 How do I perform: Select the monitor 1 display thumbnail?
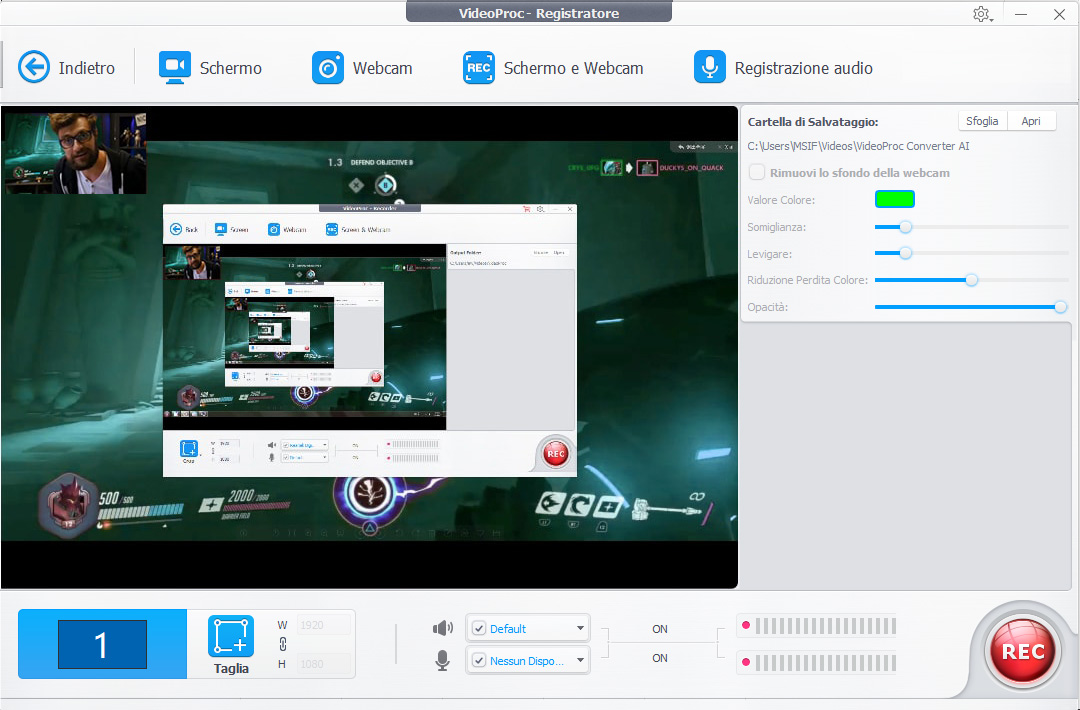(102, 644)
